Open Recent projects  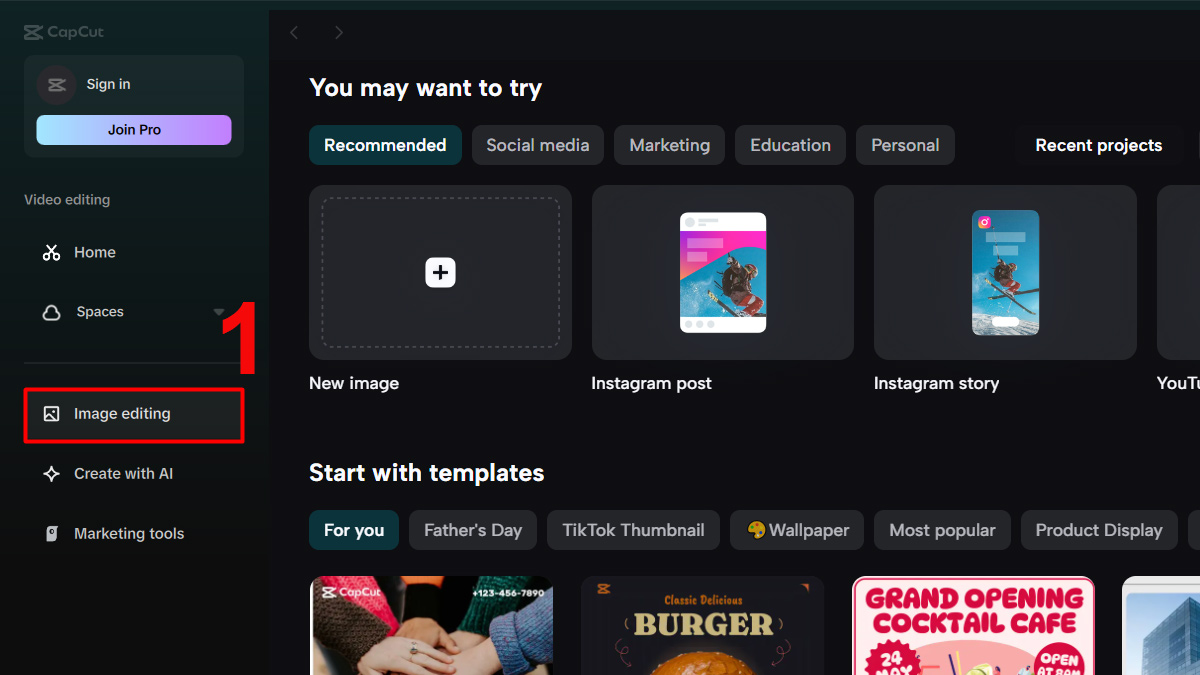pyautogui.click(x=1099, y=145)
